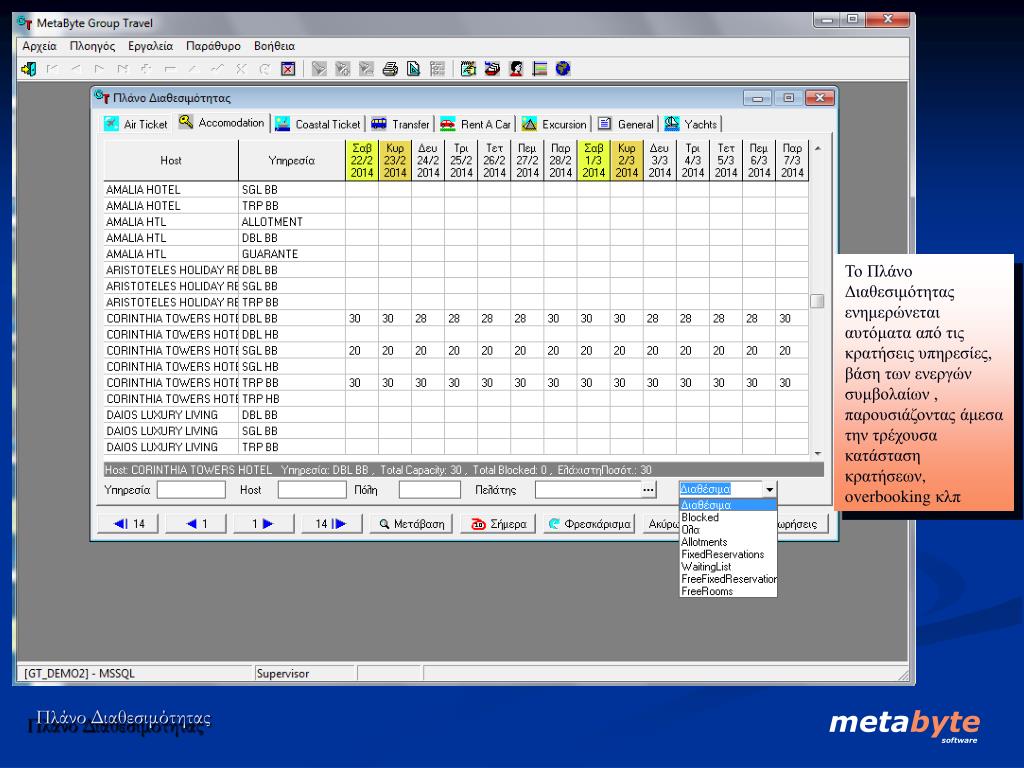1024x768 pixels.
Task: Click the toolbar refresh circular arrow icon
Action: click(x=264, y=69)
